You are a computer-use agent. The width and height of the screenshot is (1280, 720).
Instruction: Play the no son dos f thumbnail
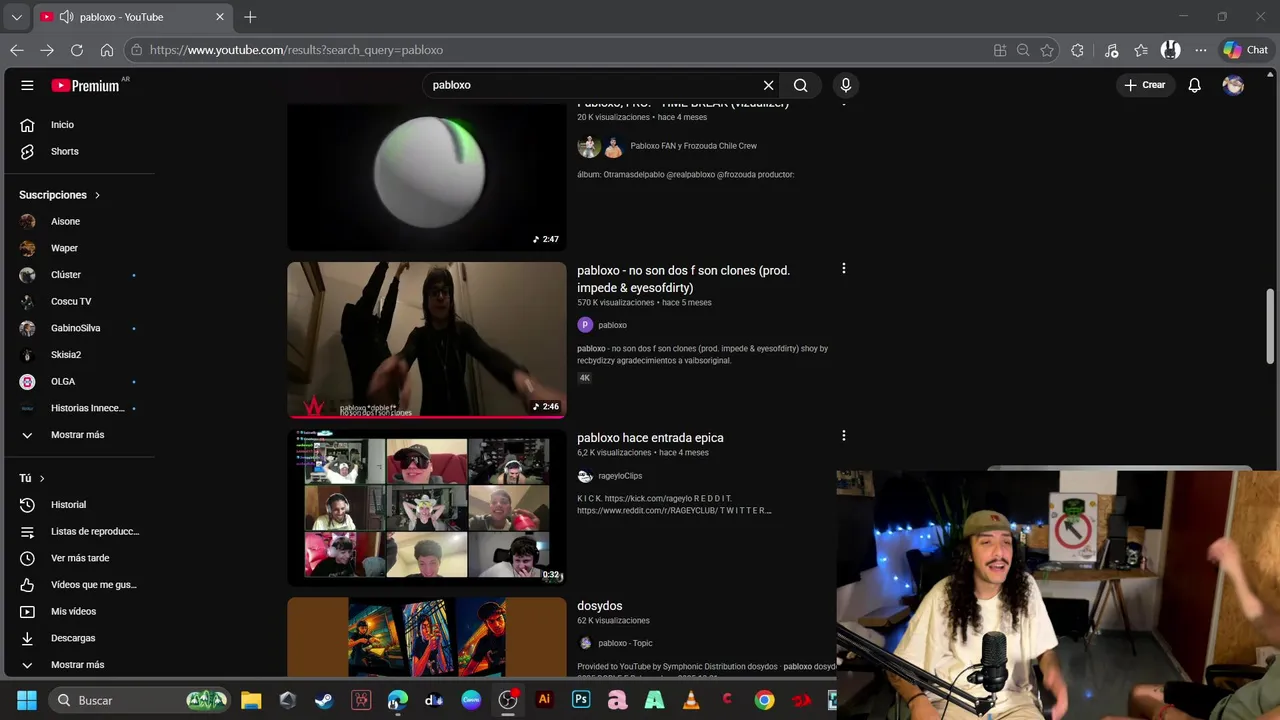tap(427, 340)
